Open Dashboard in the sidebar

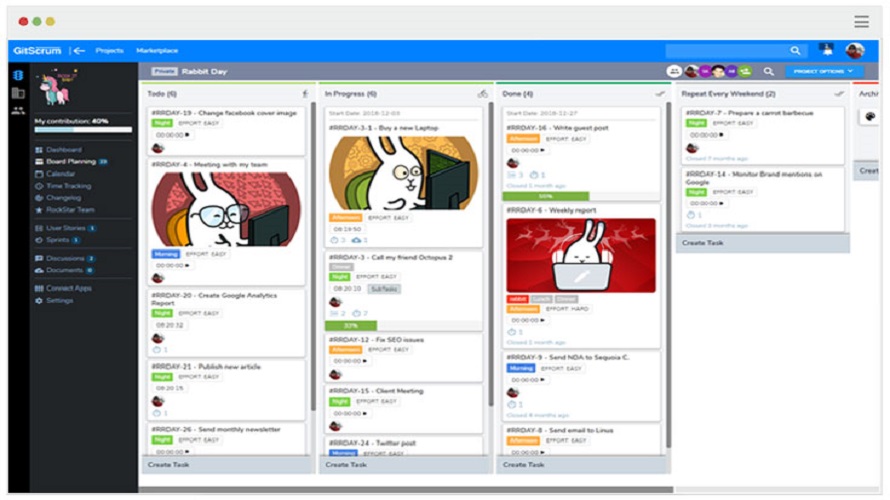coord(58,150)
